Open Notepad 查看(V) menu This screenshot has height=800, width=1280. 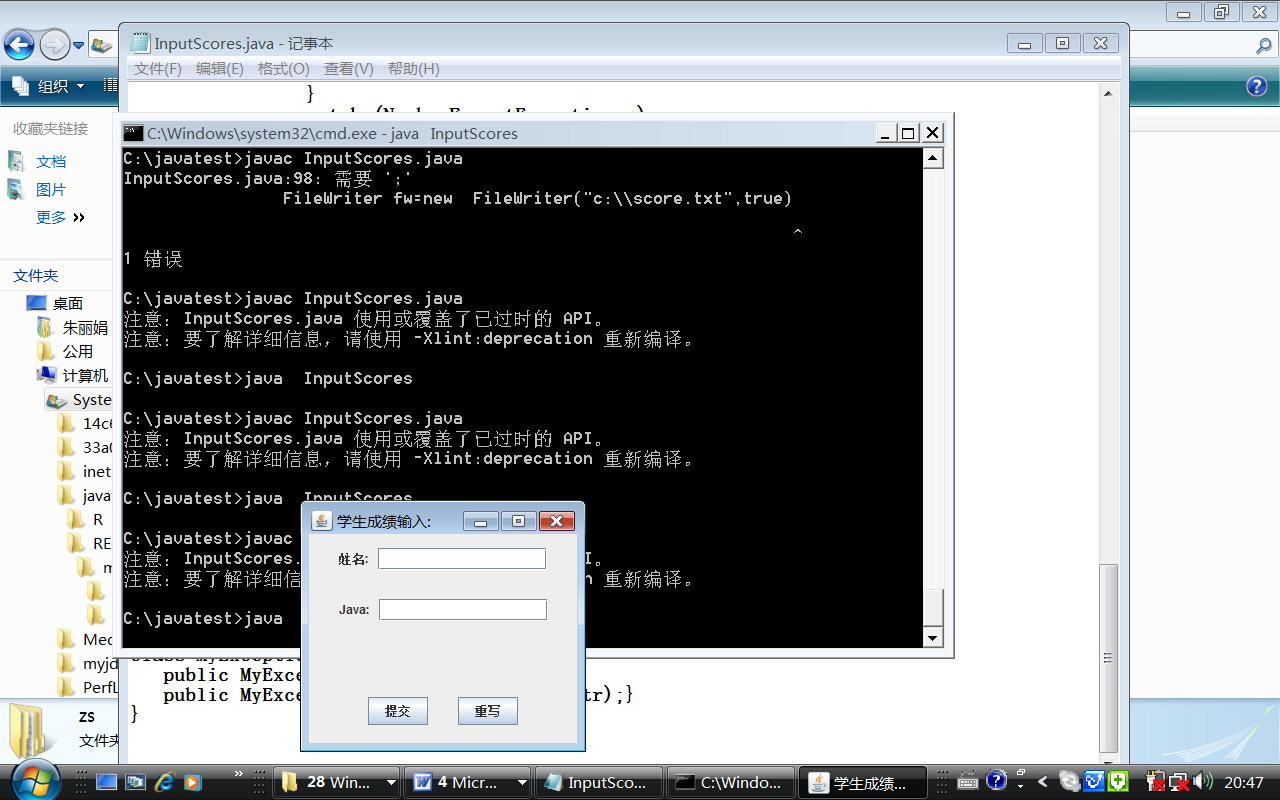[x=348, y=69]
